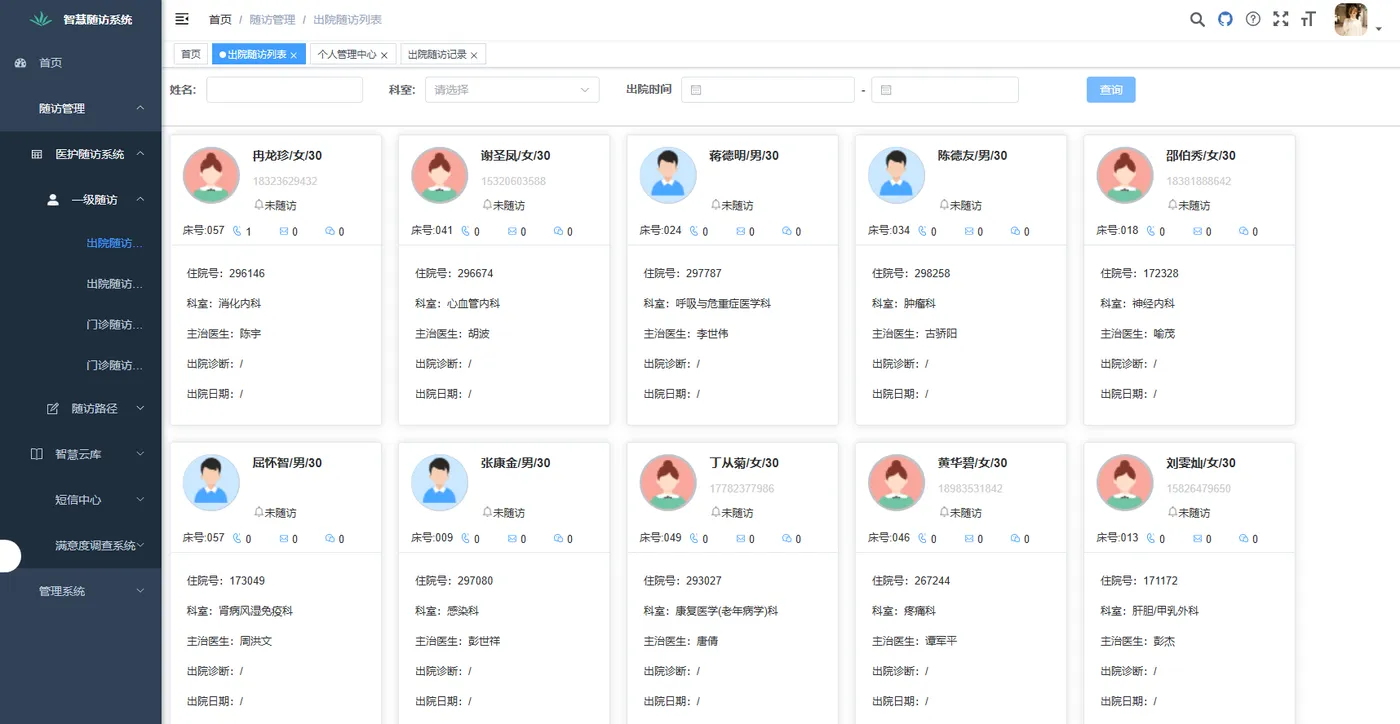Open the font size icon in header

pyautogui.click(x=1308, y=19)
